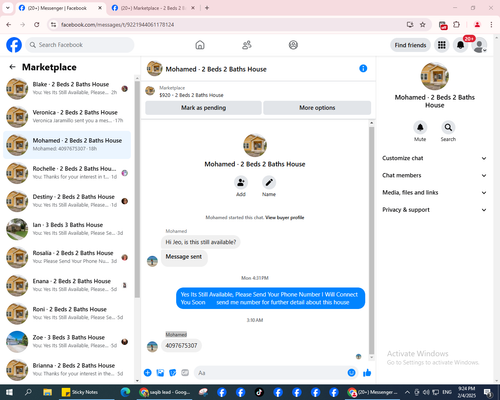
Task: Click the chat message scrollbar
Action: pos(371,240)
